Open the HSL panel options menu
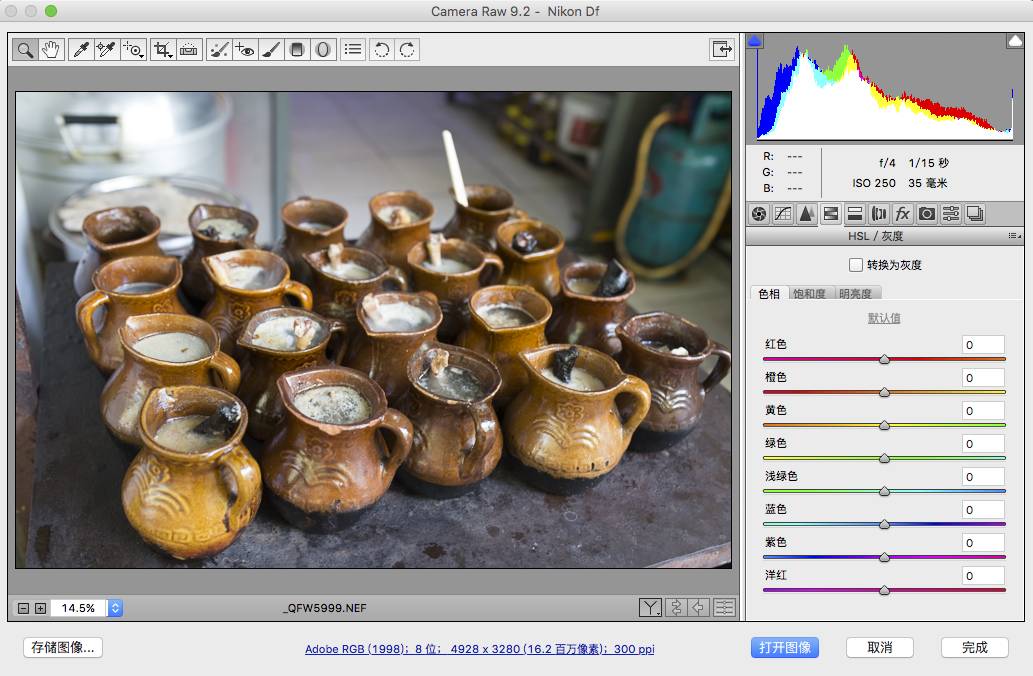1033x676 pixels. pyautogui.click(x=1014, y=236)
